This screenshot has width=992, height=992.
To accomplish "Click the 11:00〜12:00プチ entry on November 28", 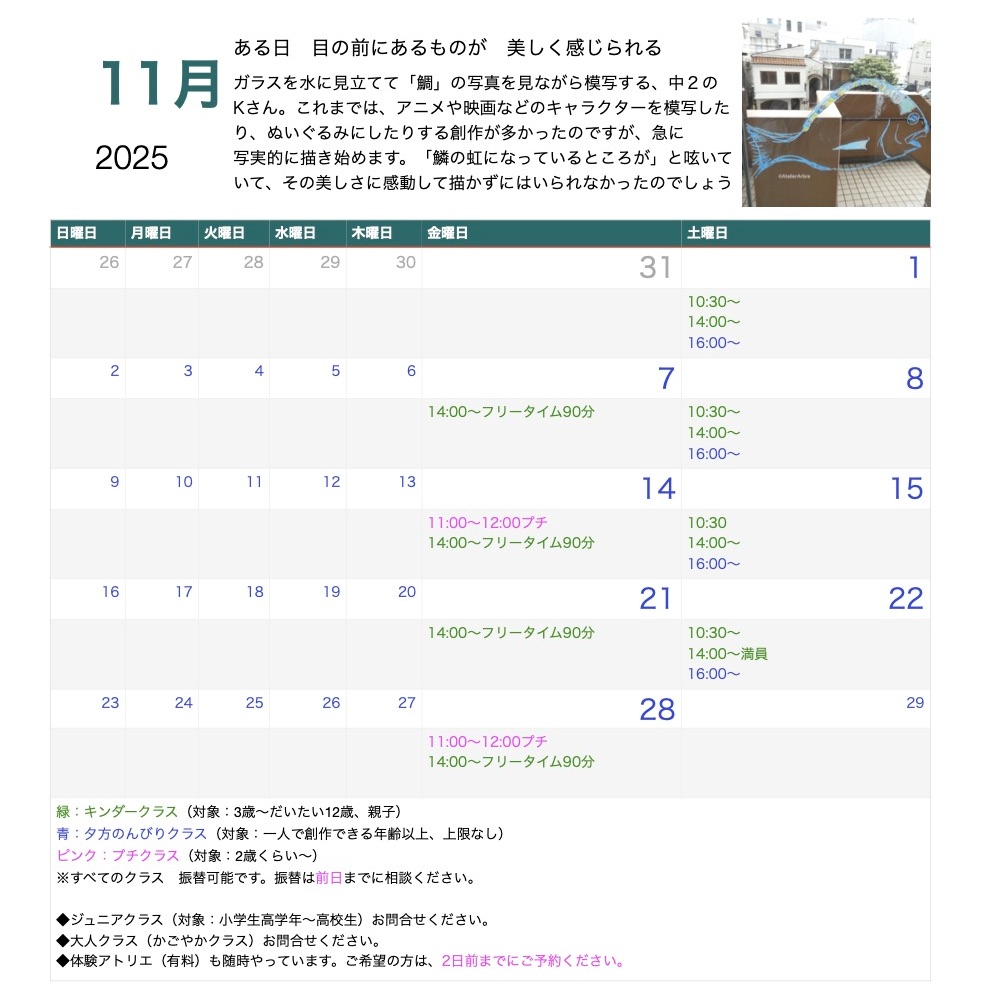I will [x=488, y=742].
